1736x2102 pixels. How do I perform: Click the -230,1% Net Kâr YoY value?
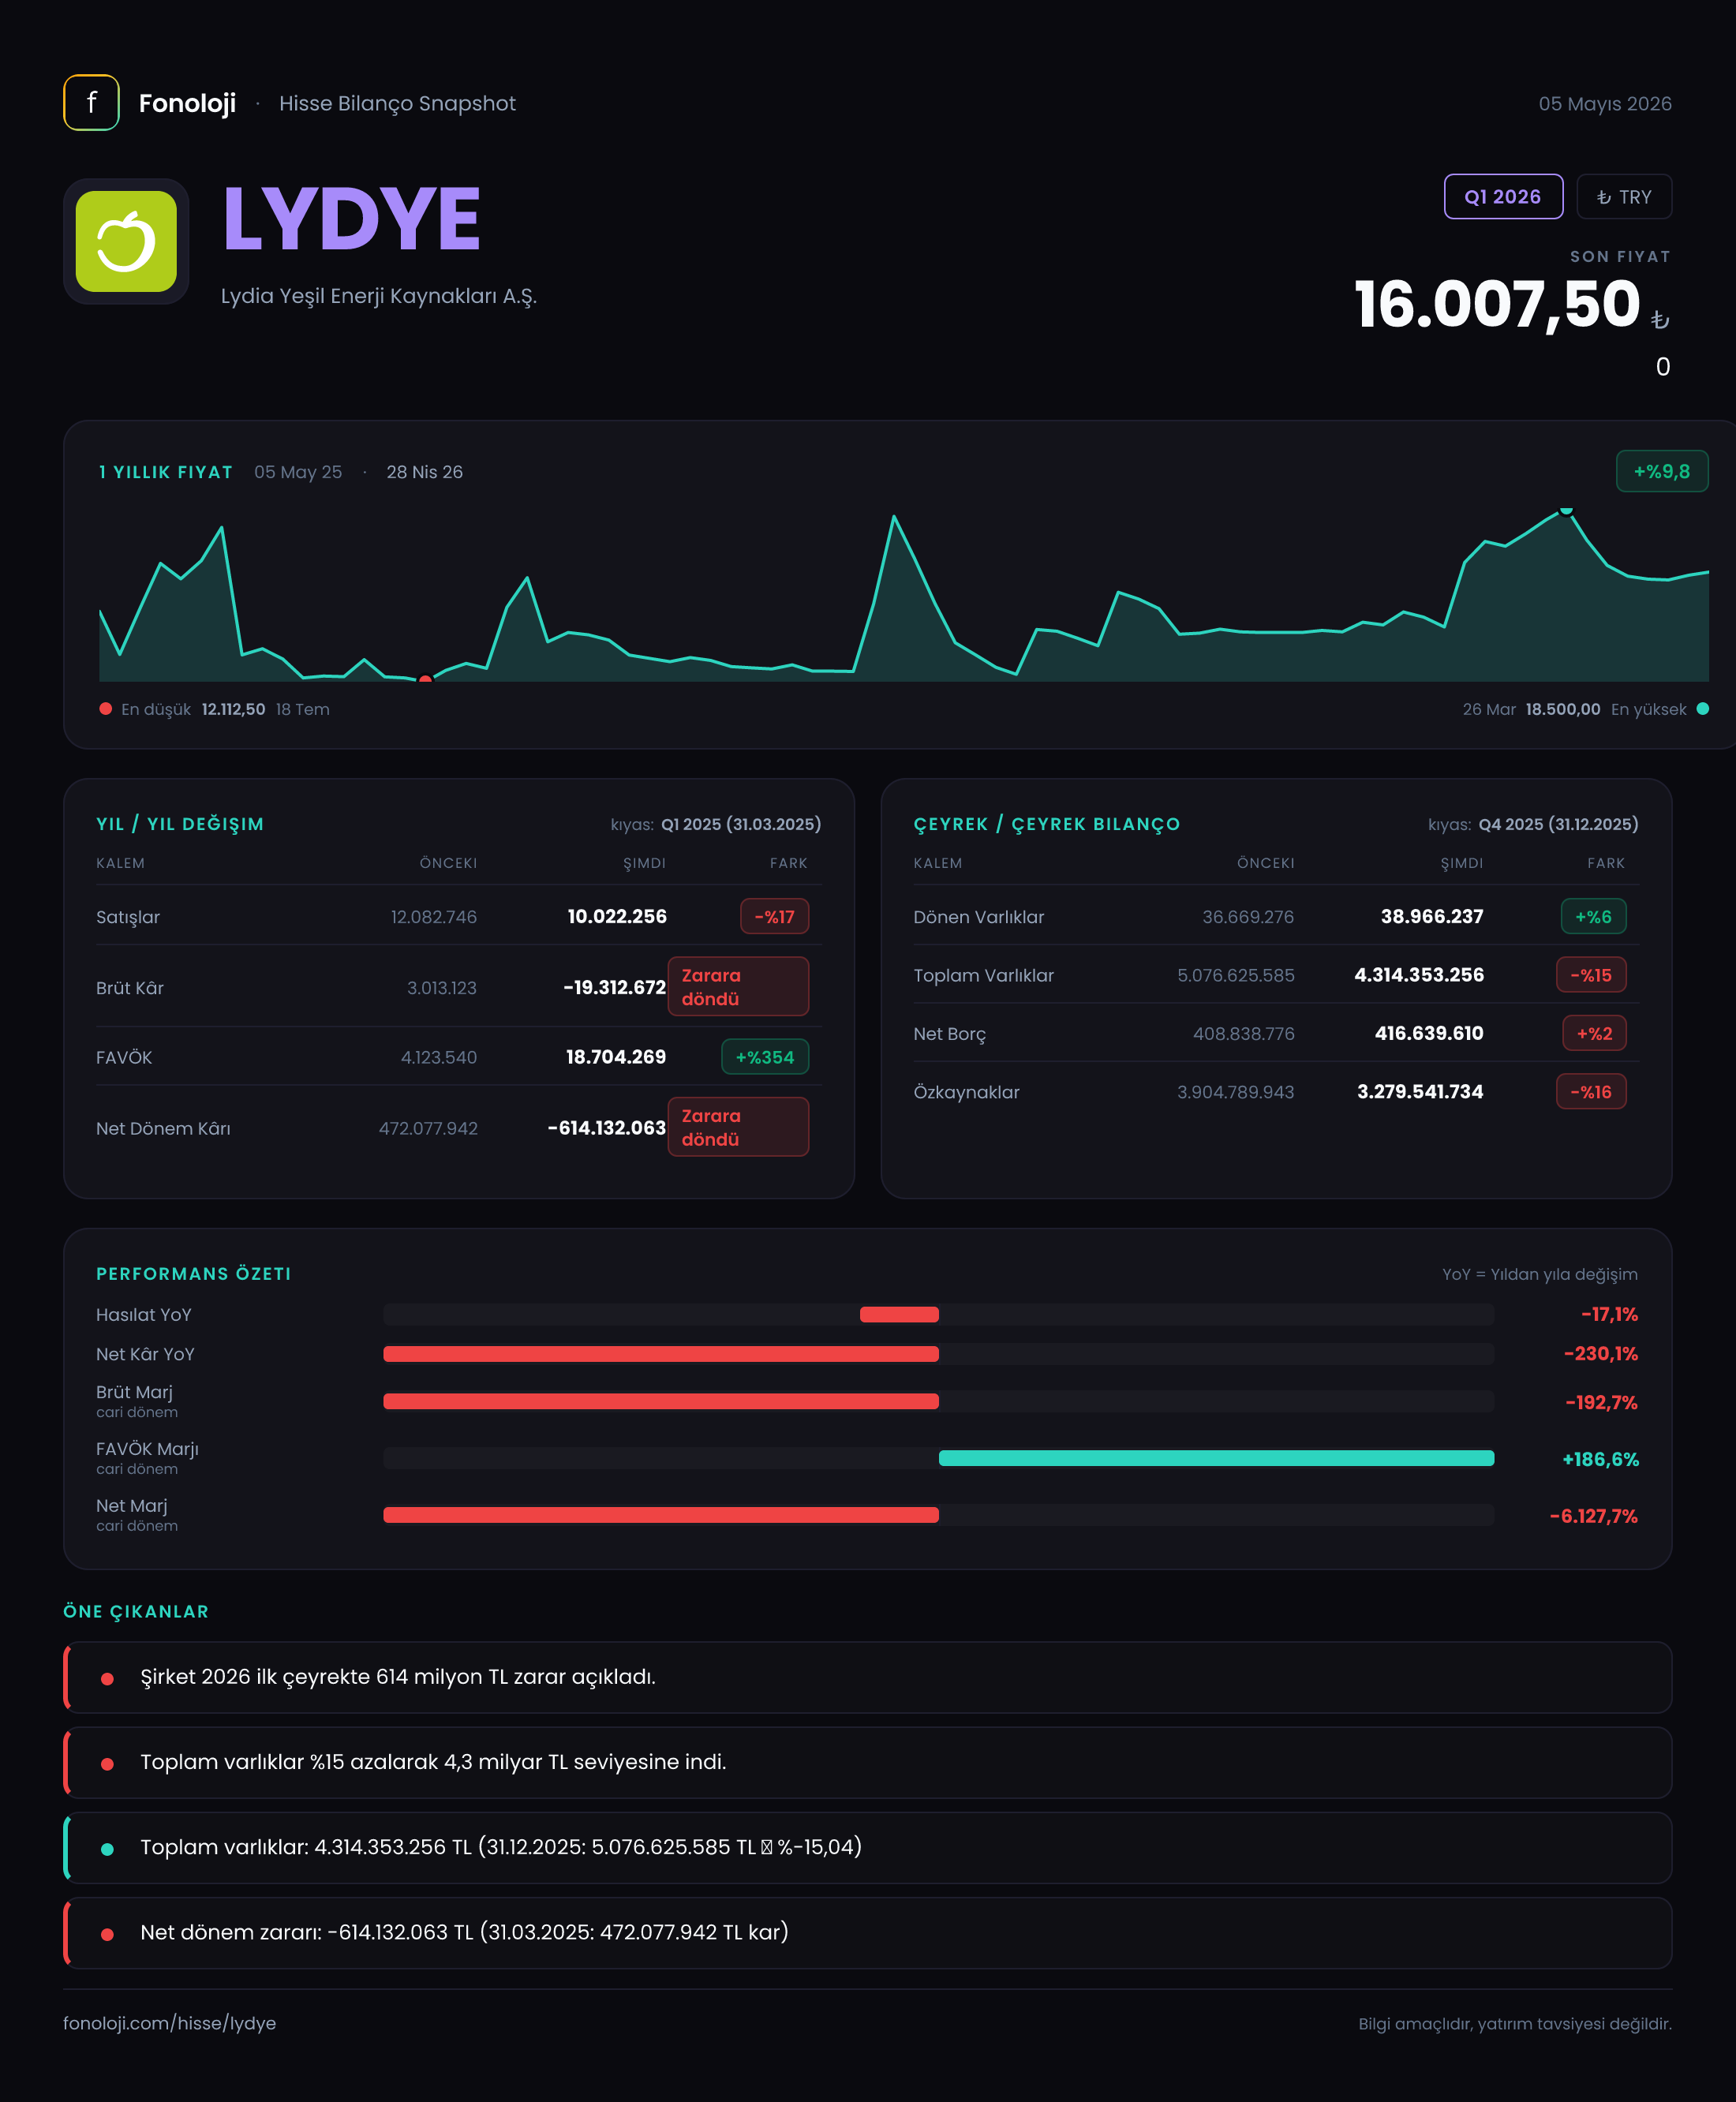pyautogui.click(x=1601, y=1354)
